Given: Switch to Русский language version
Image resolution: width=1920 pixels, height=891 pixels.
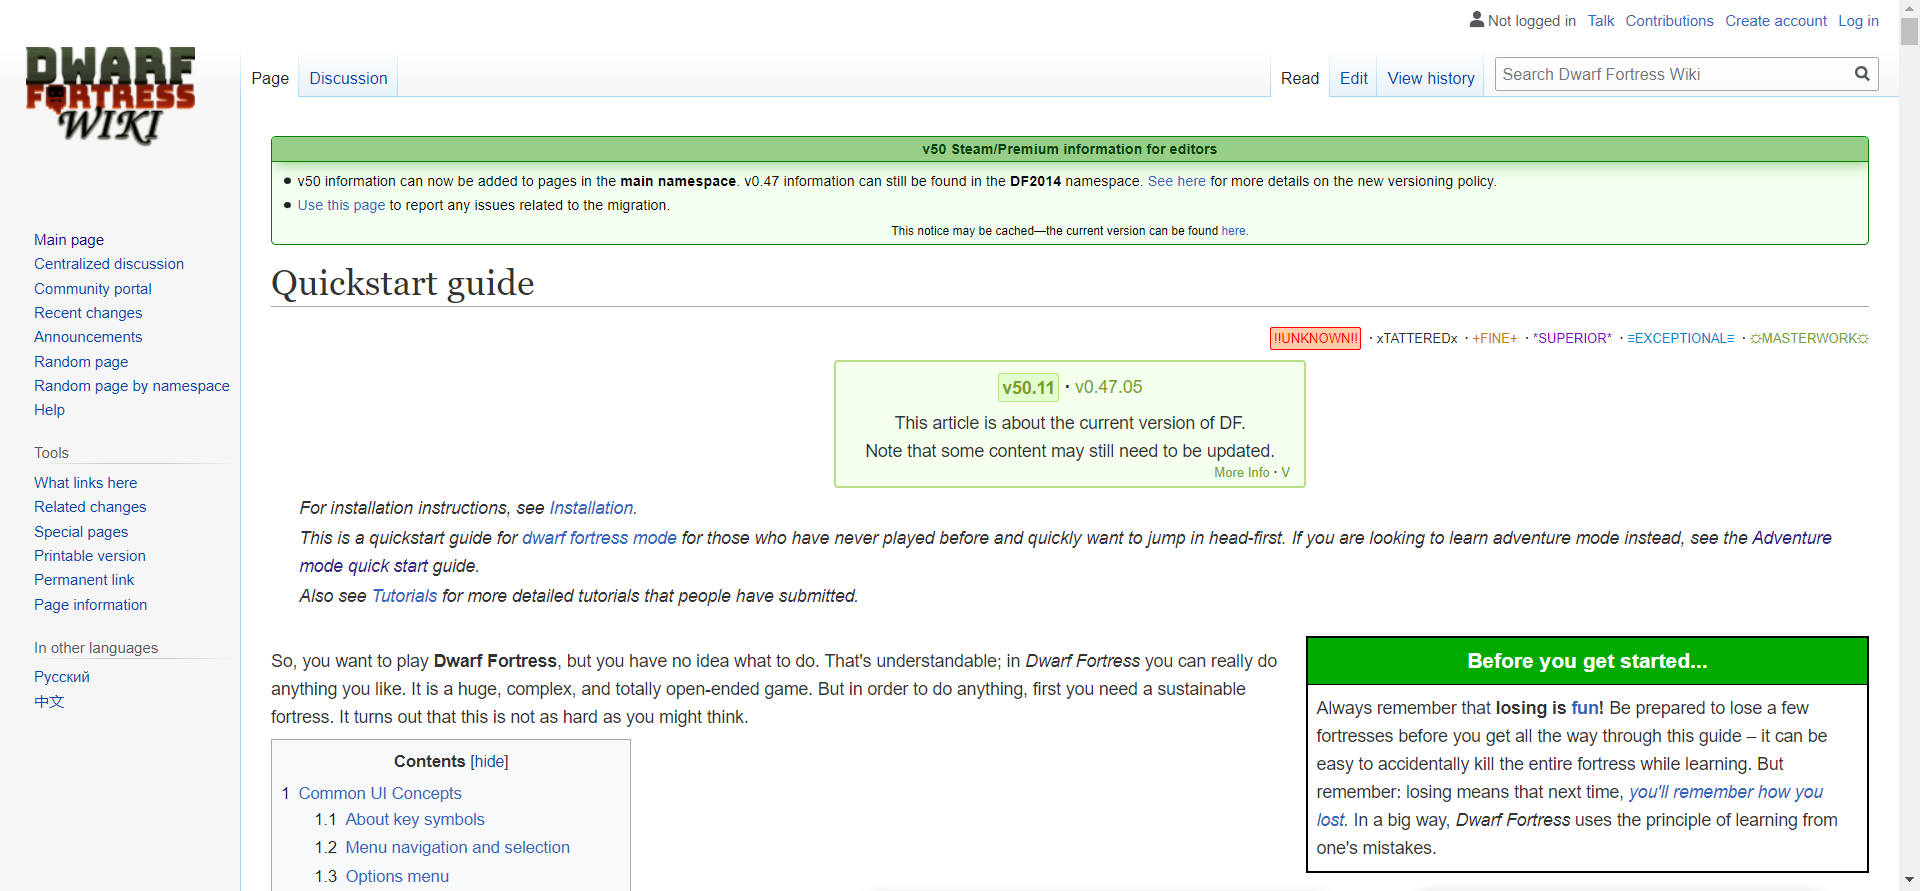Looking at the screenshot, I should click(x=62, y=677).
